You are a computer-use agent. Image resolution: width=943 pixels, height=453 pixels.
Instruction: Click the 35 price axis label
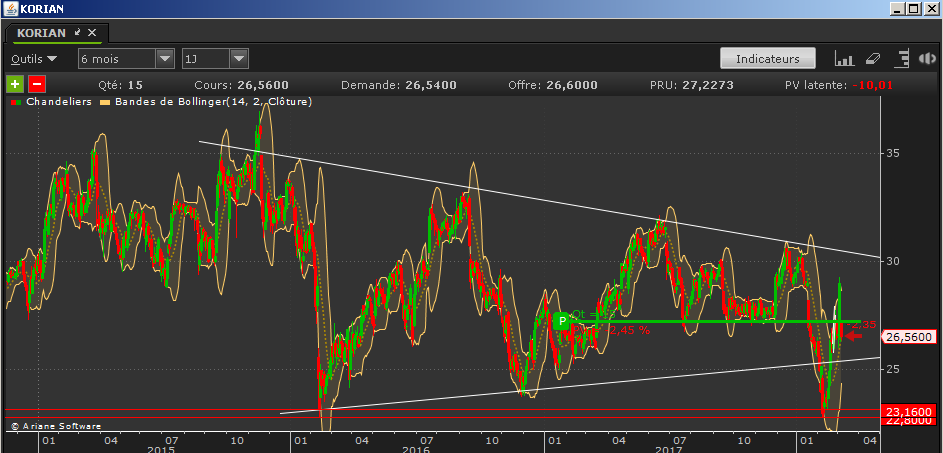coord(893,153)
